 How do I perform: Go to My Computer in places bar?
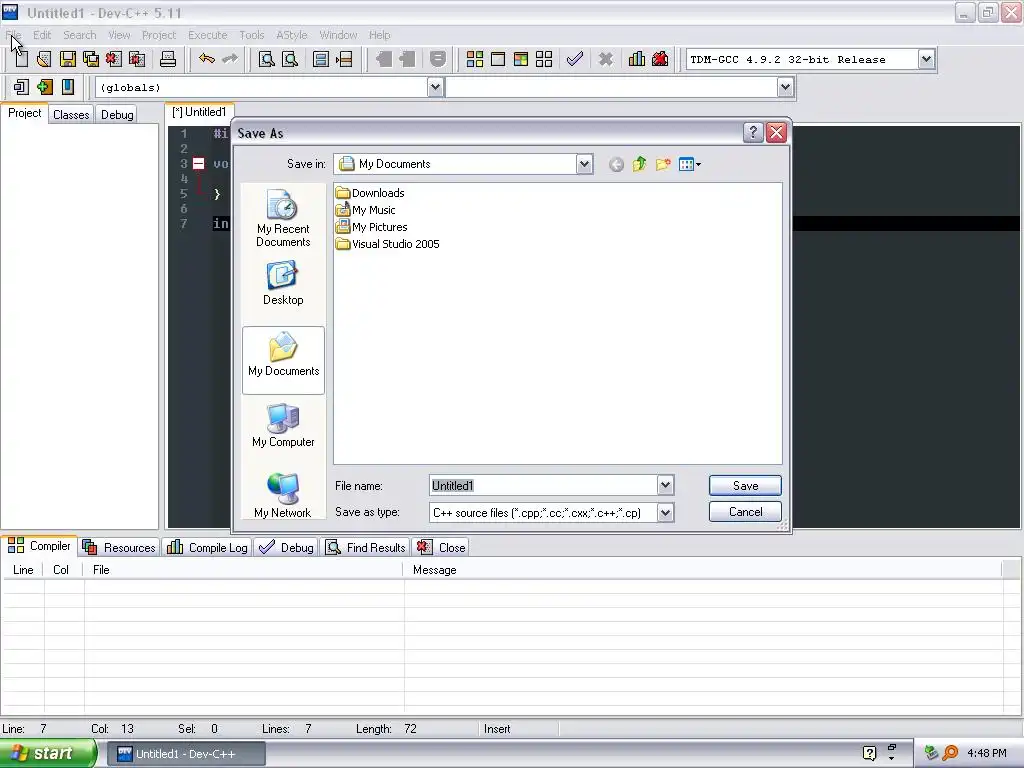point(283,426)
